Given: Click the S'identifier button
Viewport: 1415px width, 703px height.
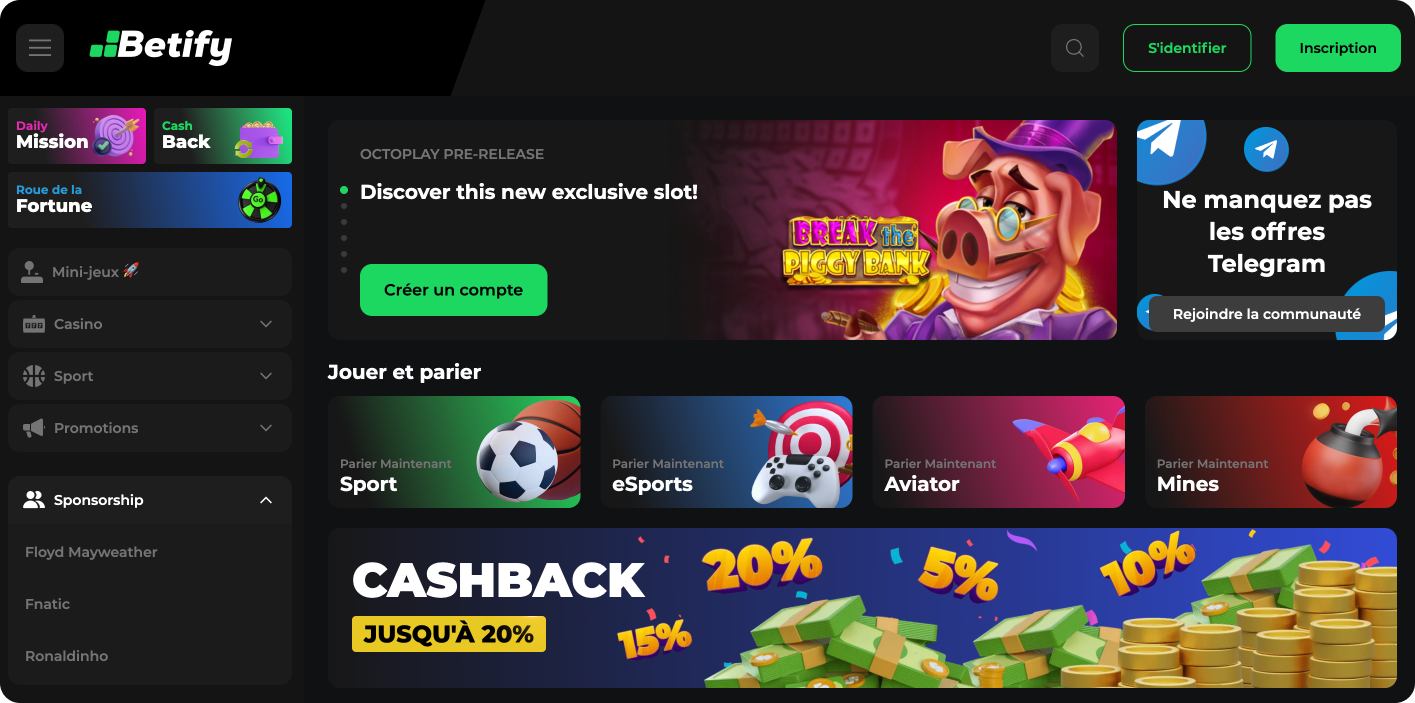Looking at the screenshot, I should (x=1187, y=48).
